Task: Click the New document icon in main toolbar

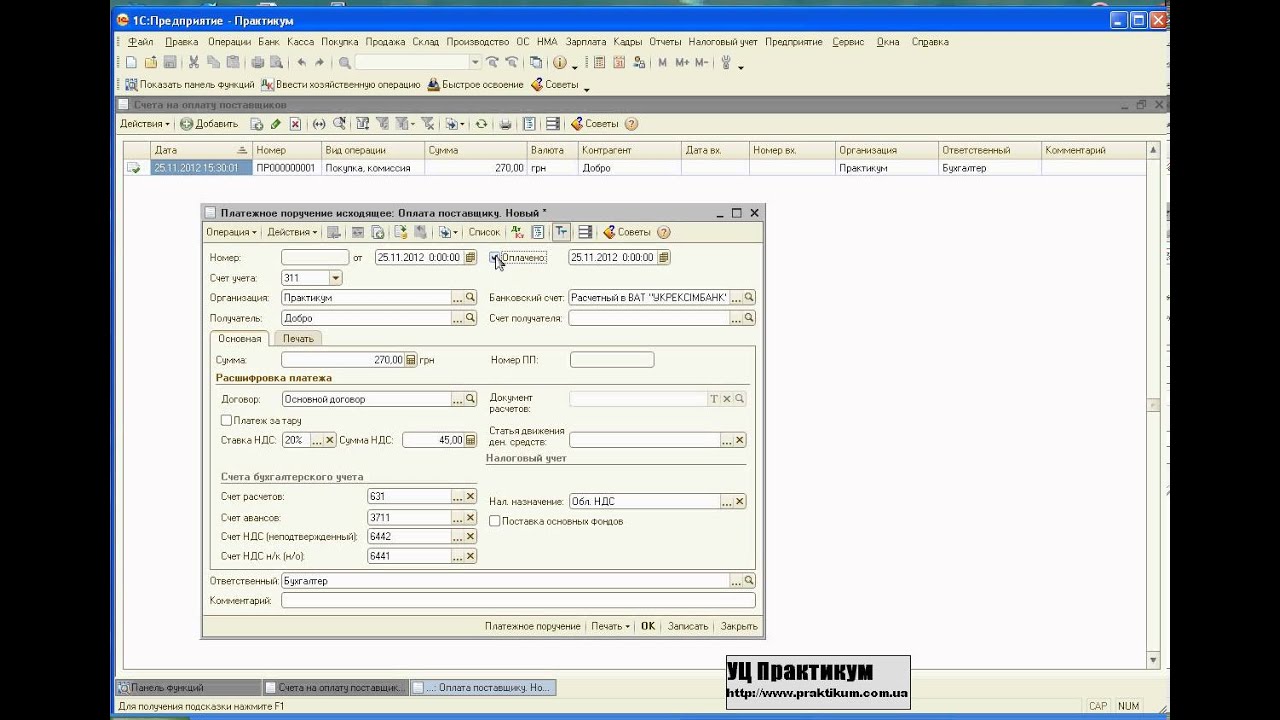Action: (133, 63)
